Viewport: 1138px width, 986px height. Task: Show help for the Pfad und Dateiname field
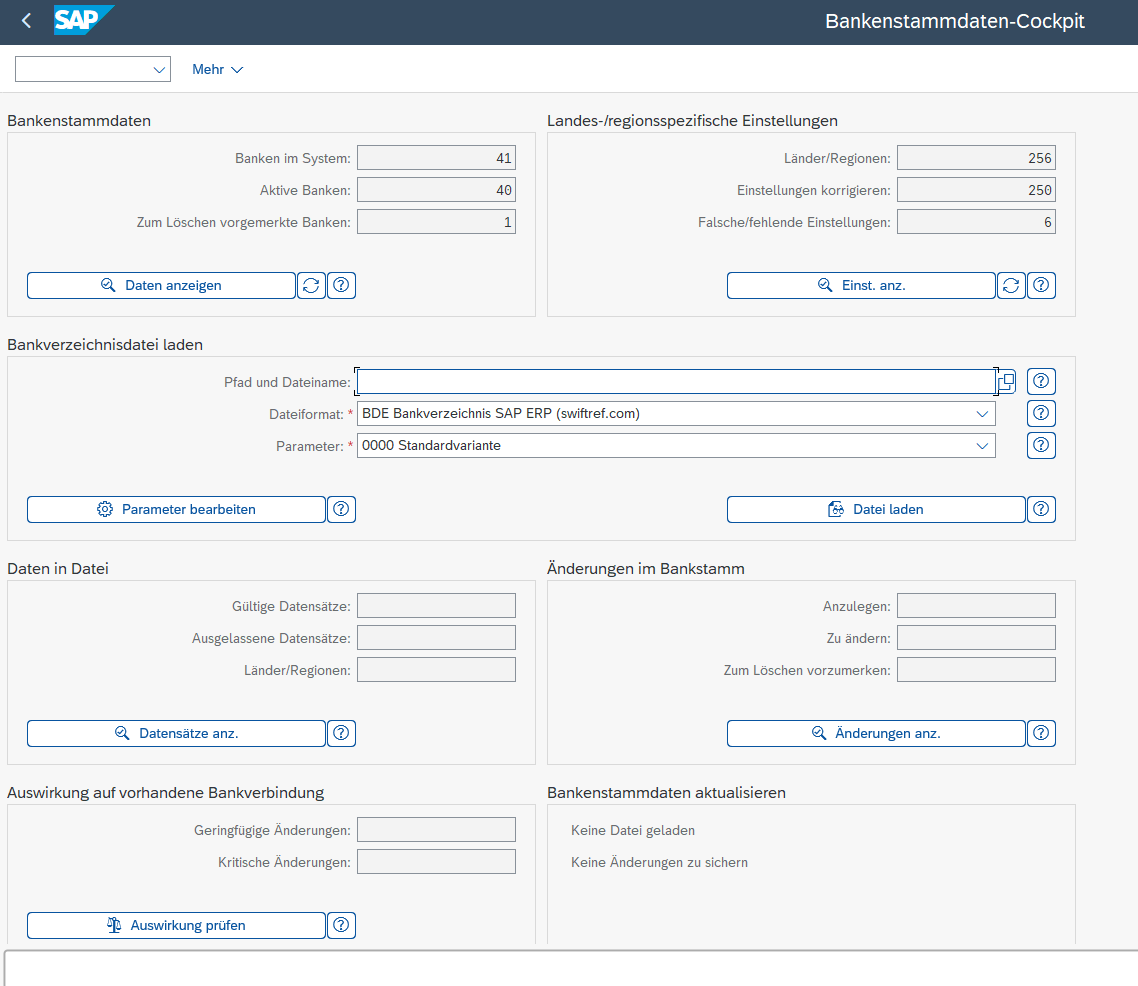(x=1042, y=381)
